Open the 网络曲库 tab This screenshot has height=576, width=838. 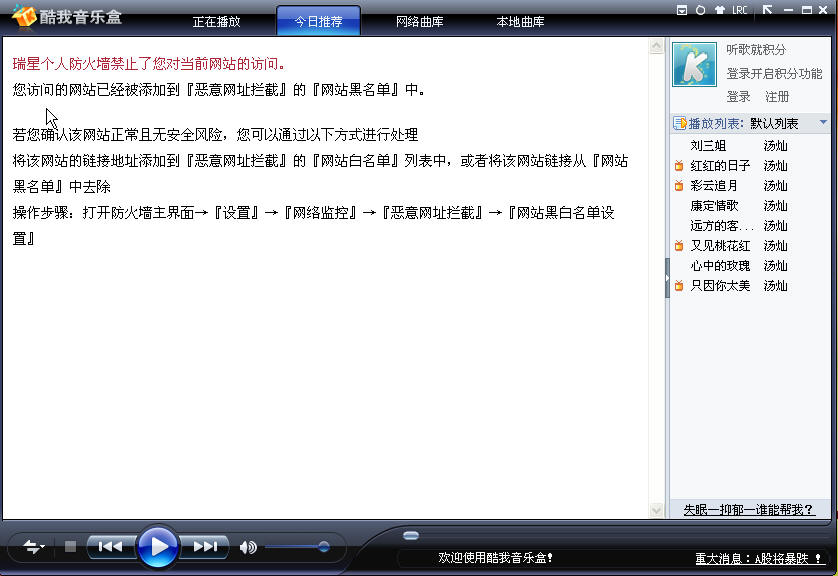420,21
